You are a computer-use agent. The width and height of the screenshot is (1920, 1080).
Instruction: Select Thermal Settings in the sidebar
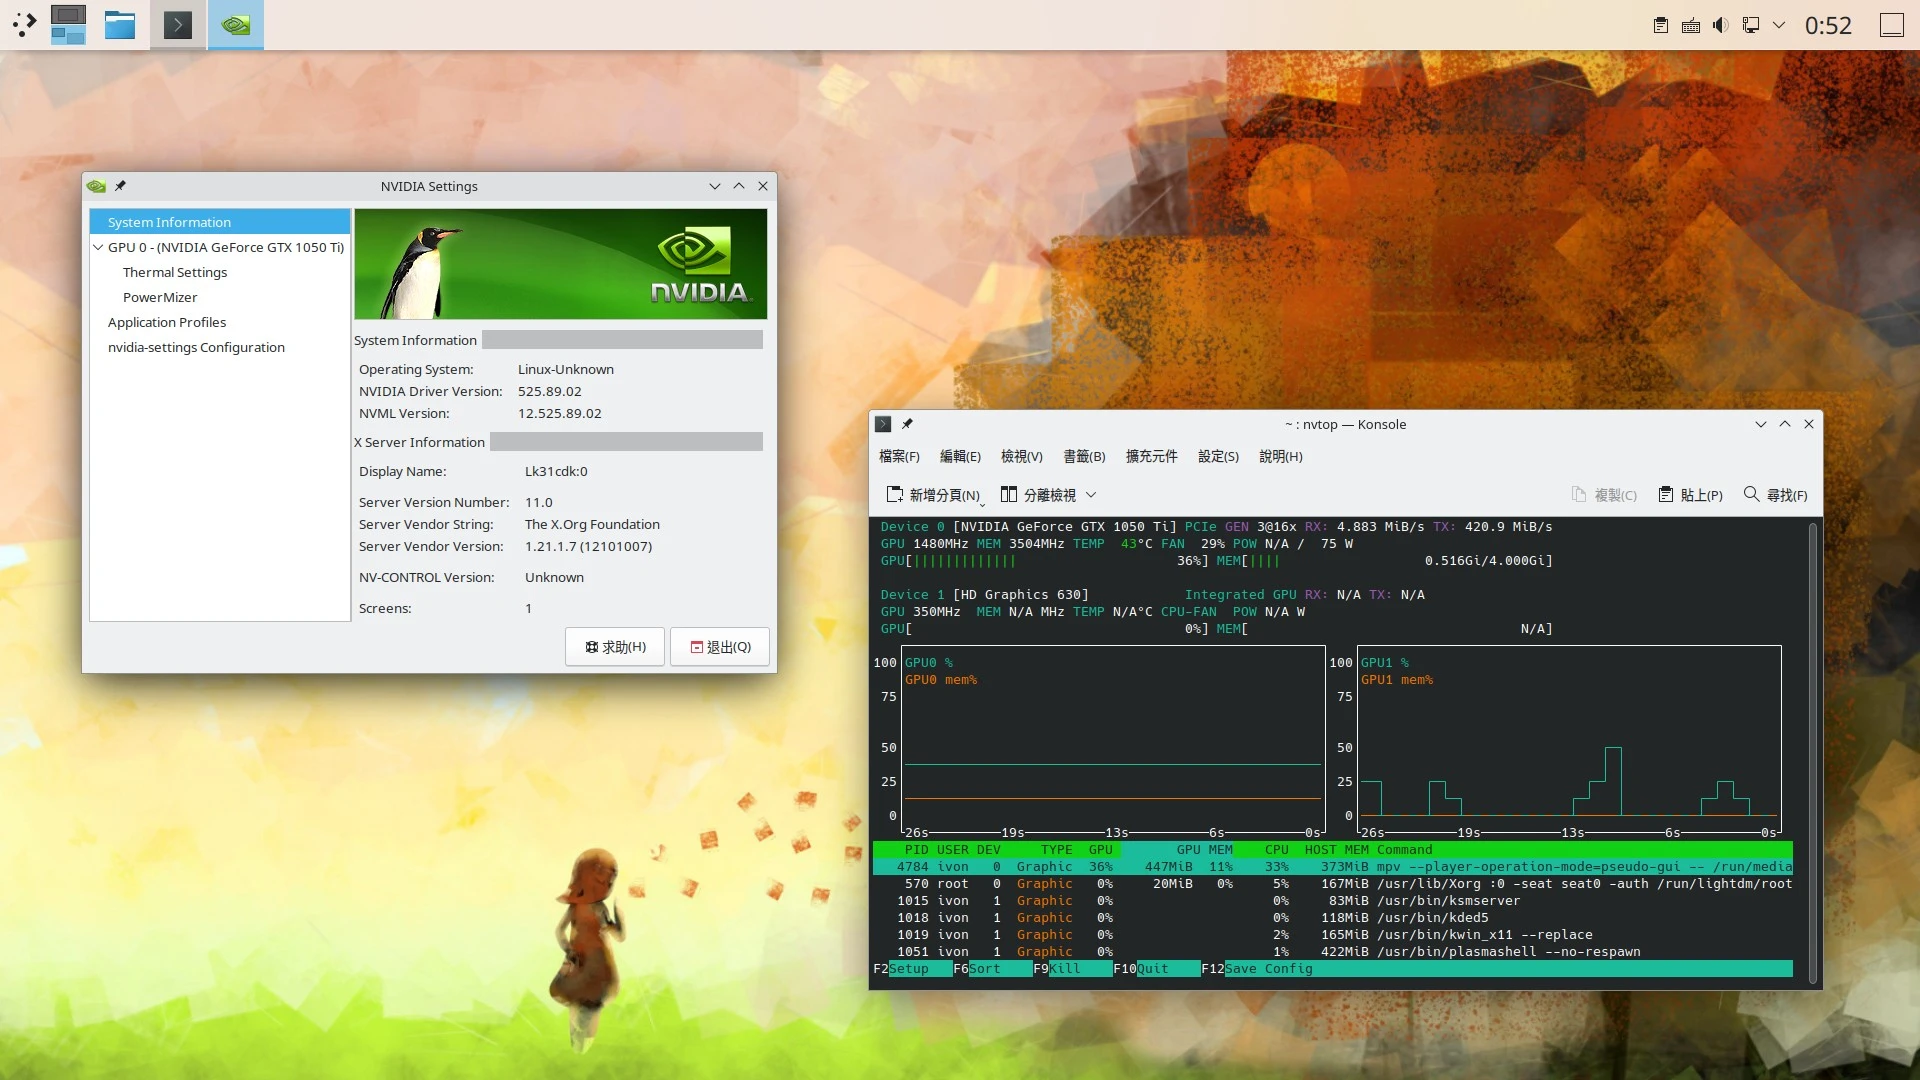coord(175,272)
